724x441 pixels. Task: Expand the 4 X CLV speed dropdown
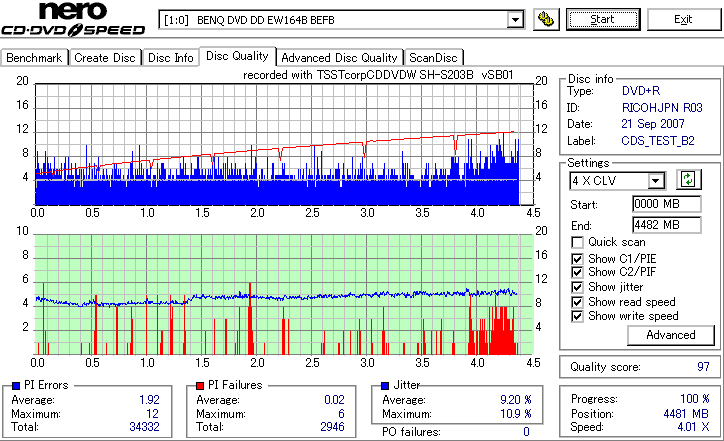[655, 181]
